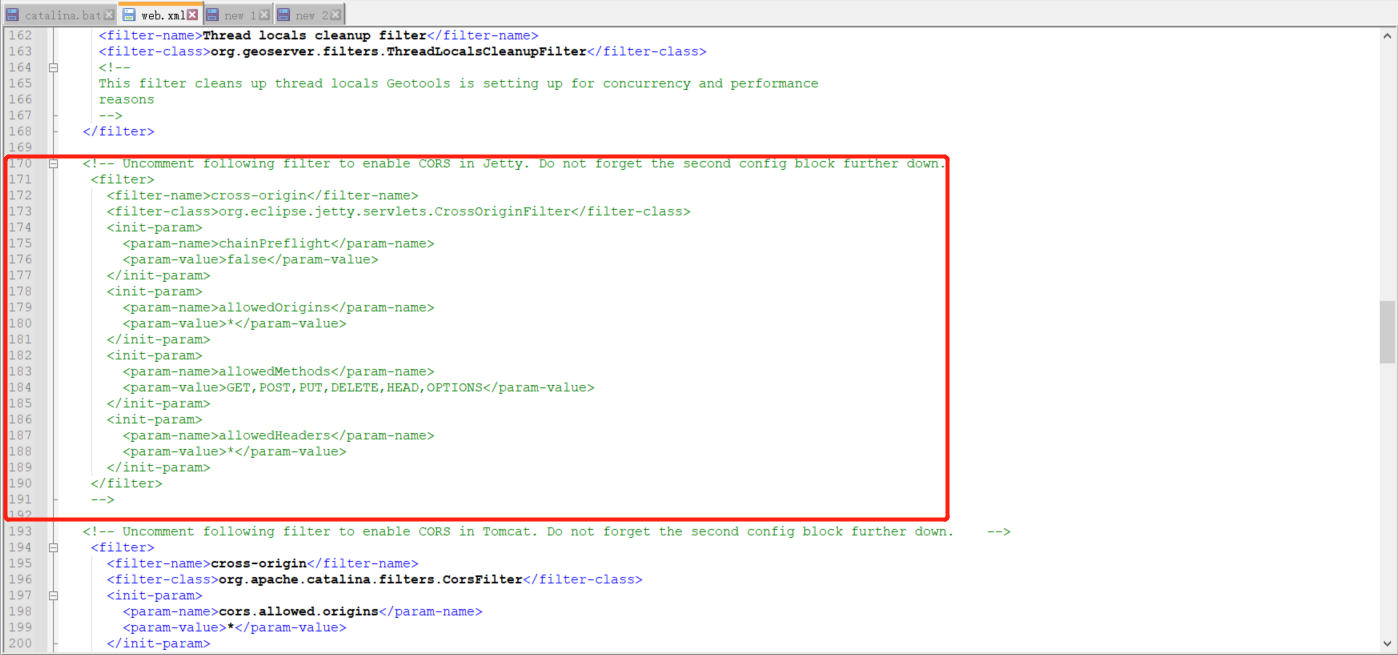Click the '</init-param>' tag on line 177
Viewport: 1398px width, 655px height.
pyautogui.click(x=158, y=276)
